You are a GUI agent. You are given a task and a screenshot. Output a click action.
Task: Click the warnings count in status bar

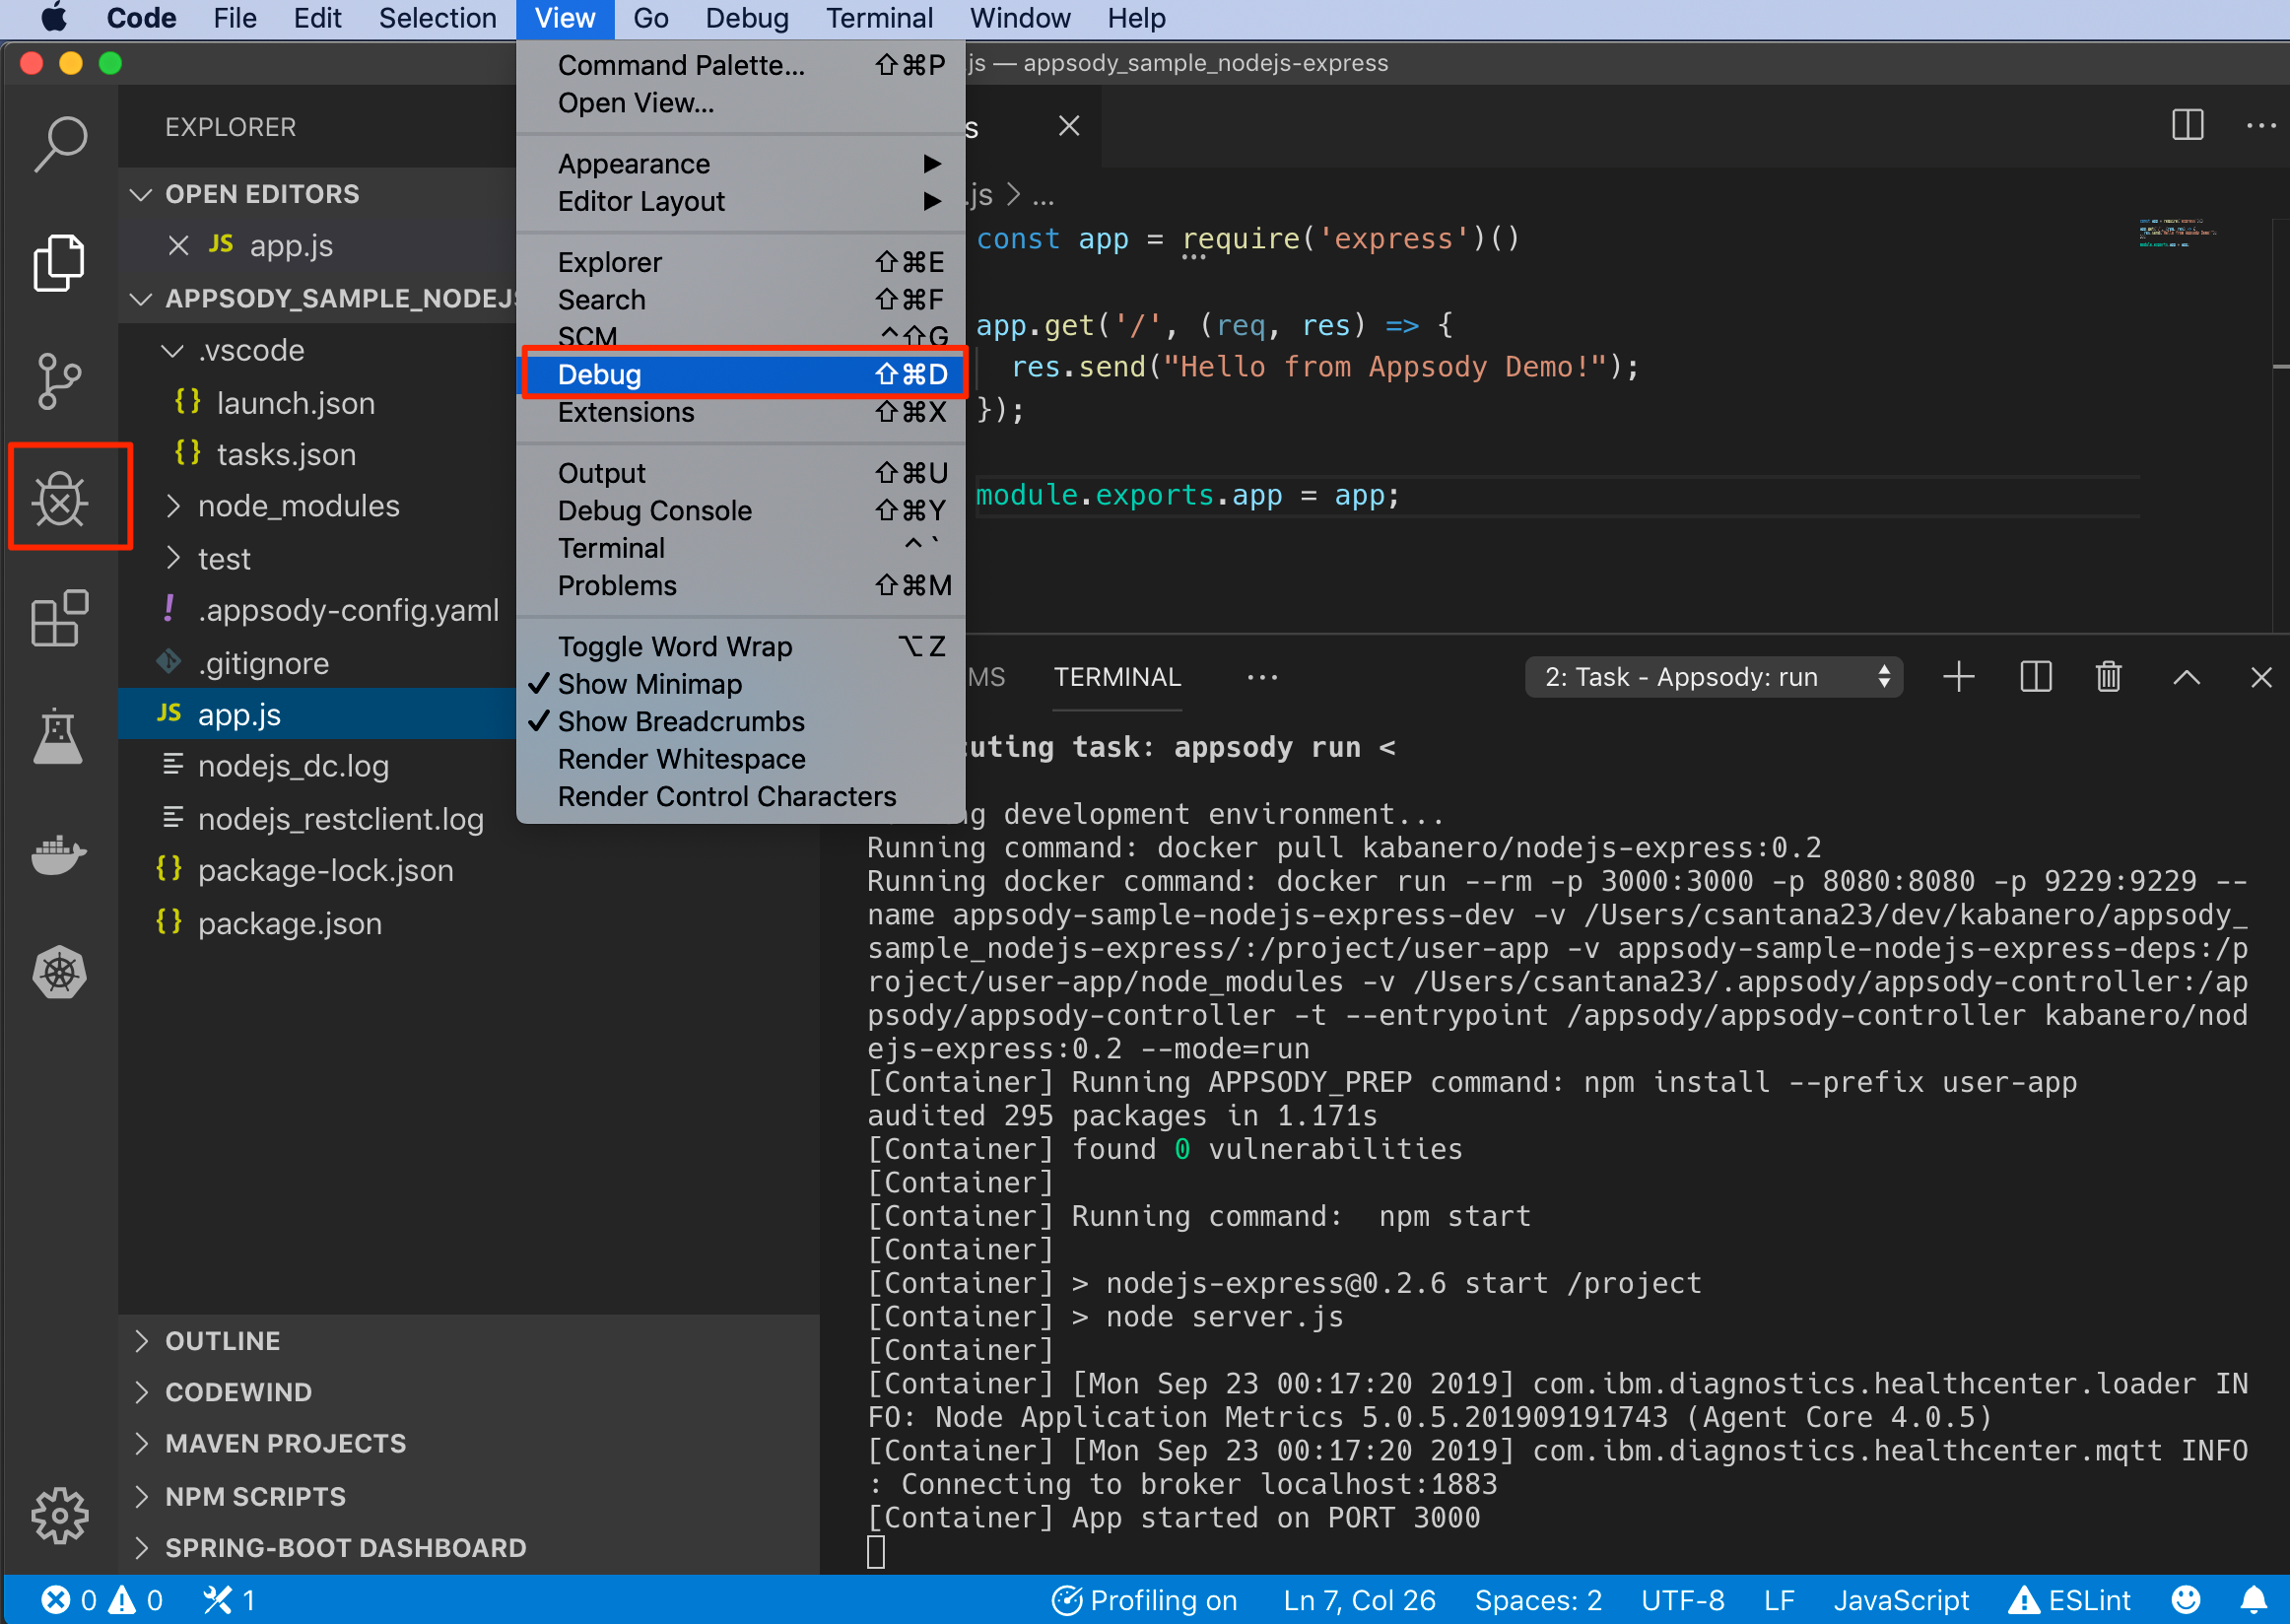(x=136, y=1600)
